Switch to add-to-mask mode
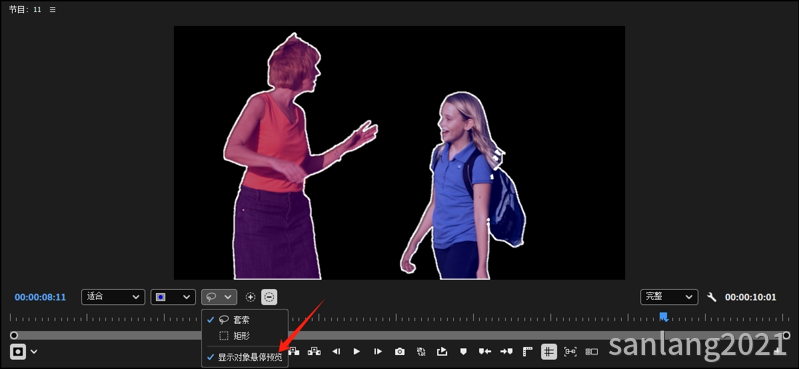 pos(250,297)
